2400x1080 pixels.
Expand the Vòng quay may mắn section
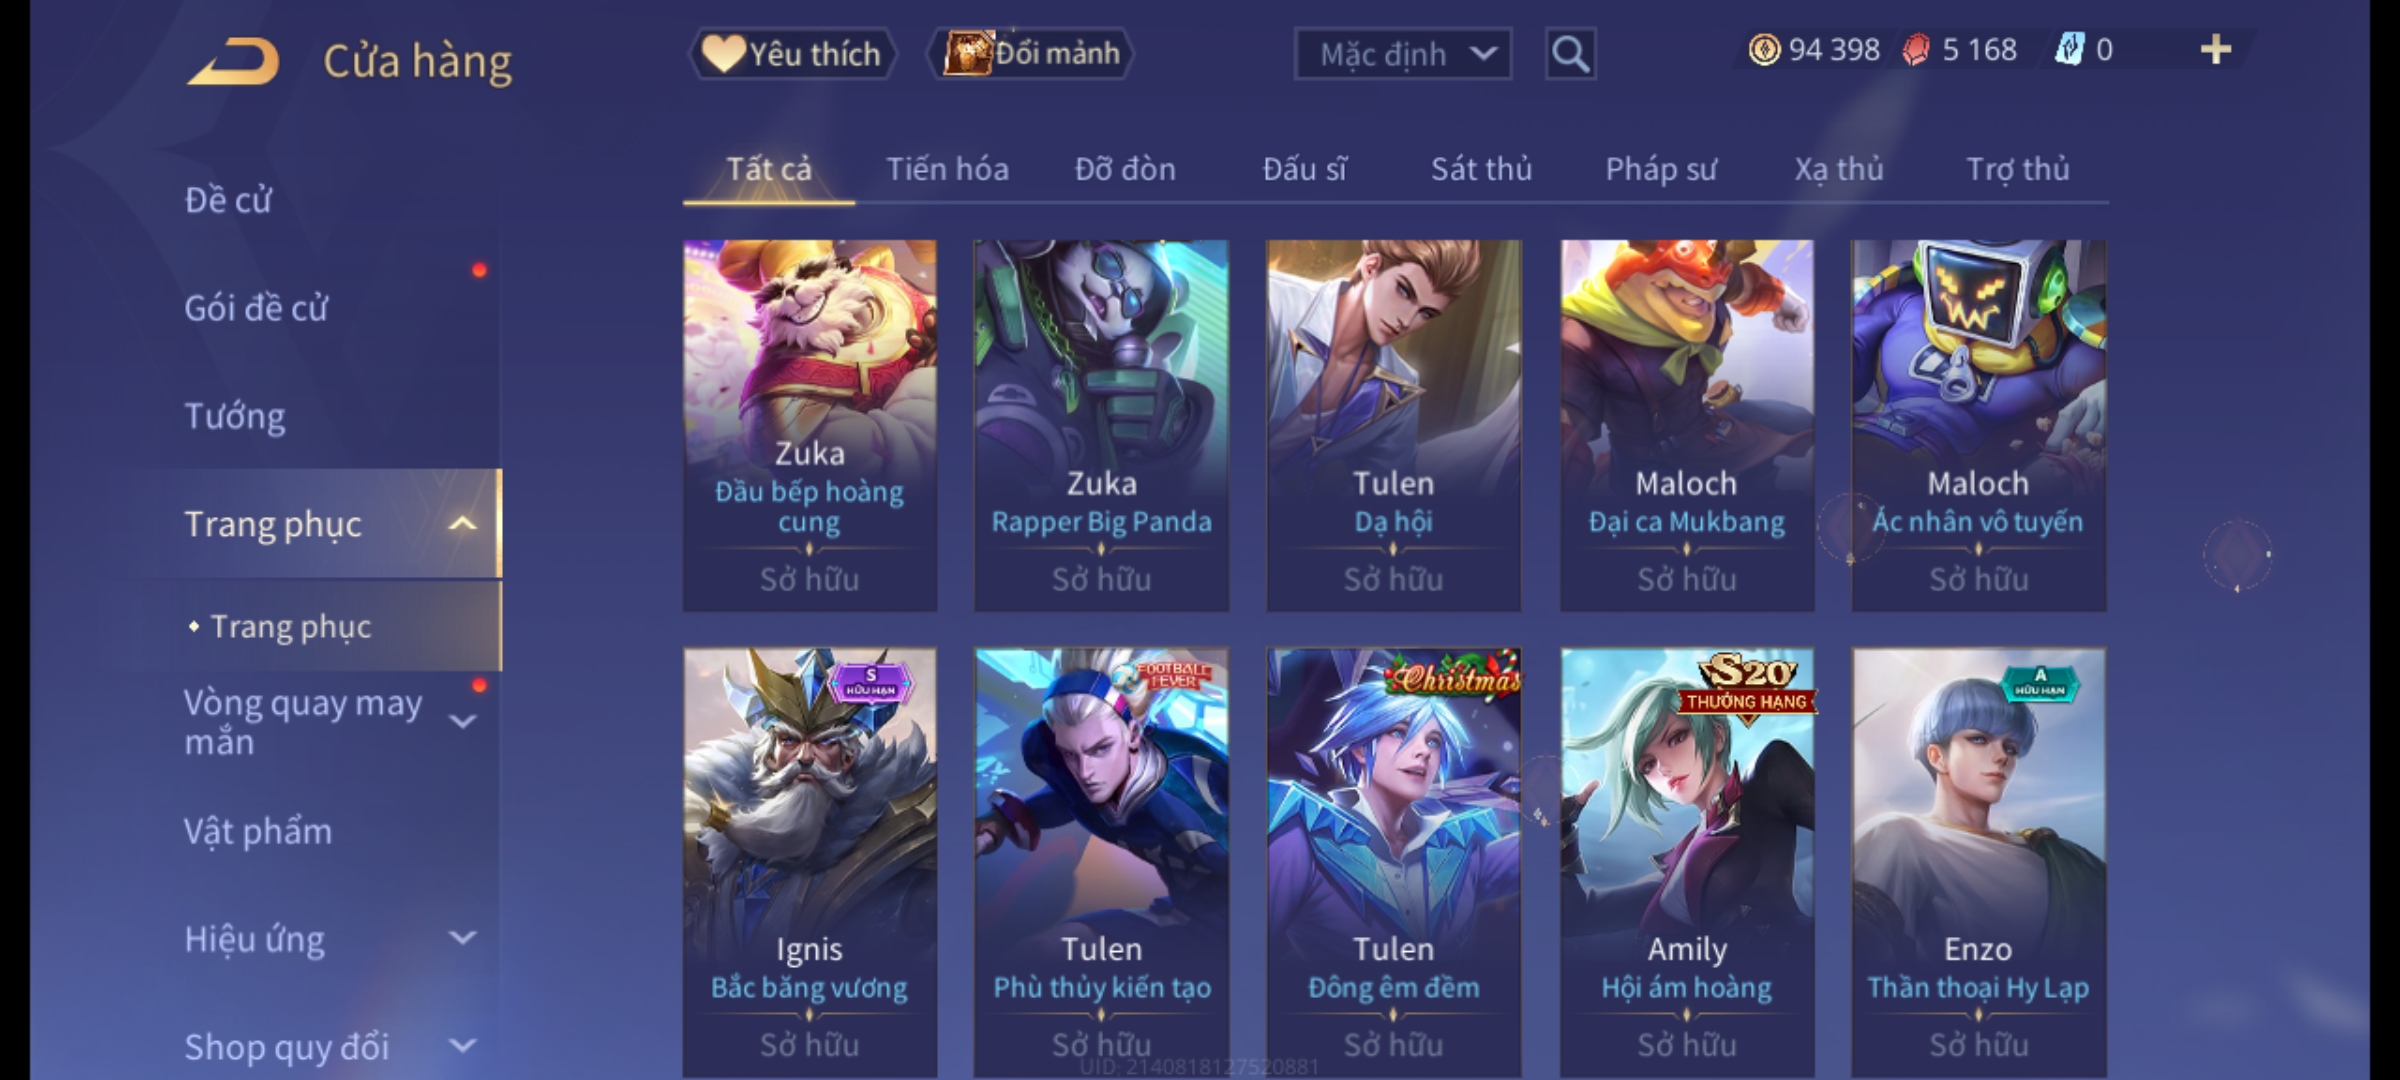click(x=462, y=721)
